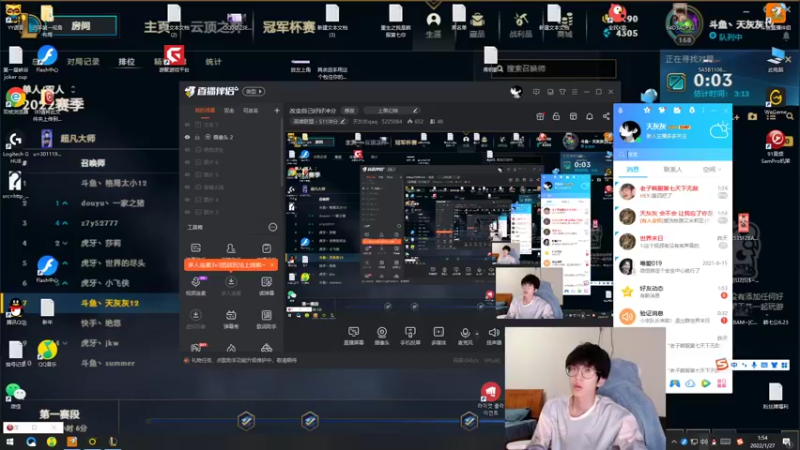Open the QQ weather cloud icon
The width and height of the screenshot is (800, 450).
point(719,131)
